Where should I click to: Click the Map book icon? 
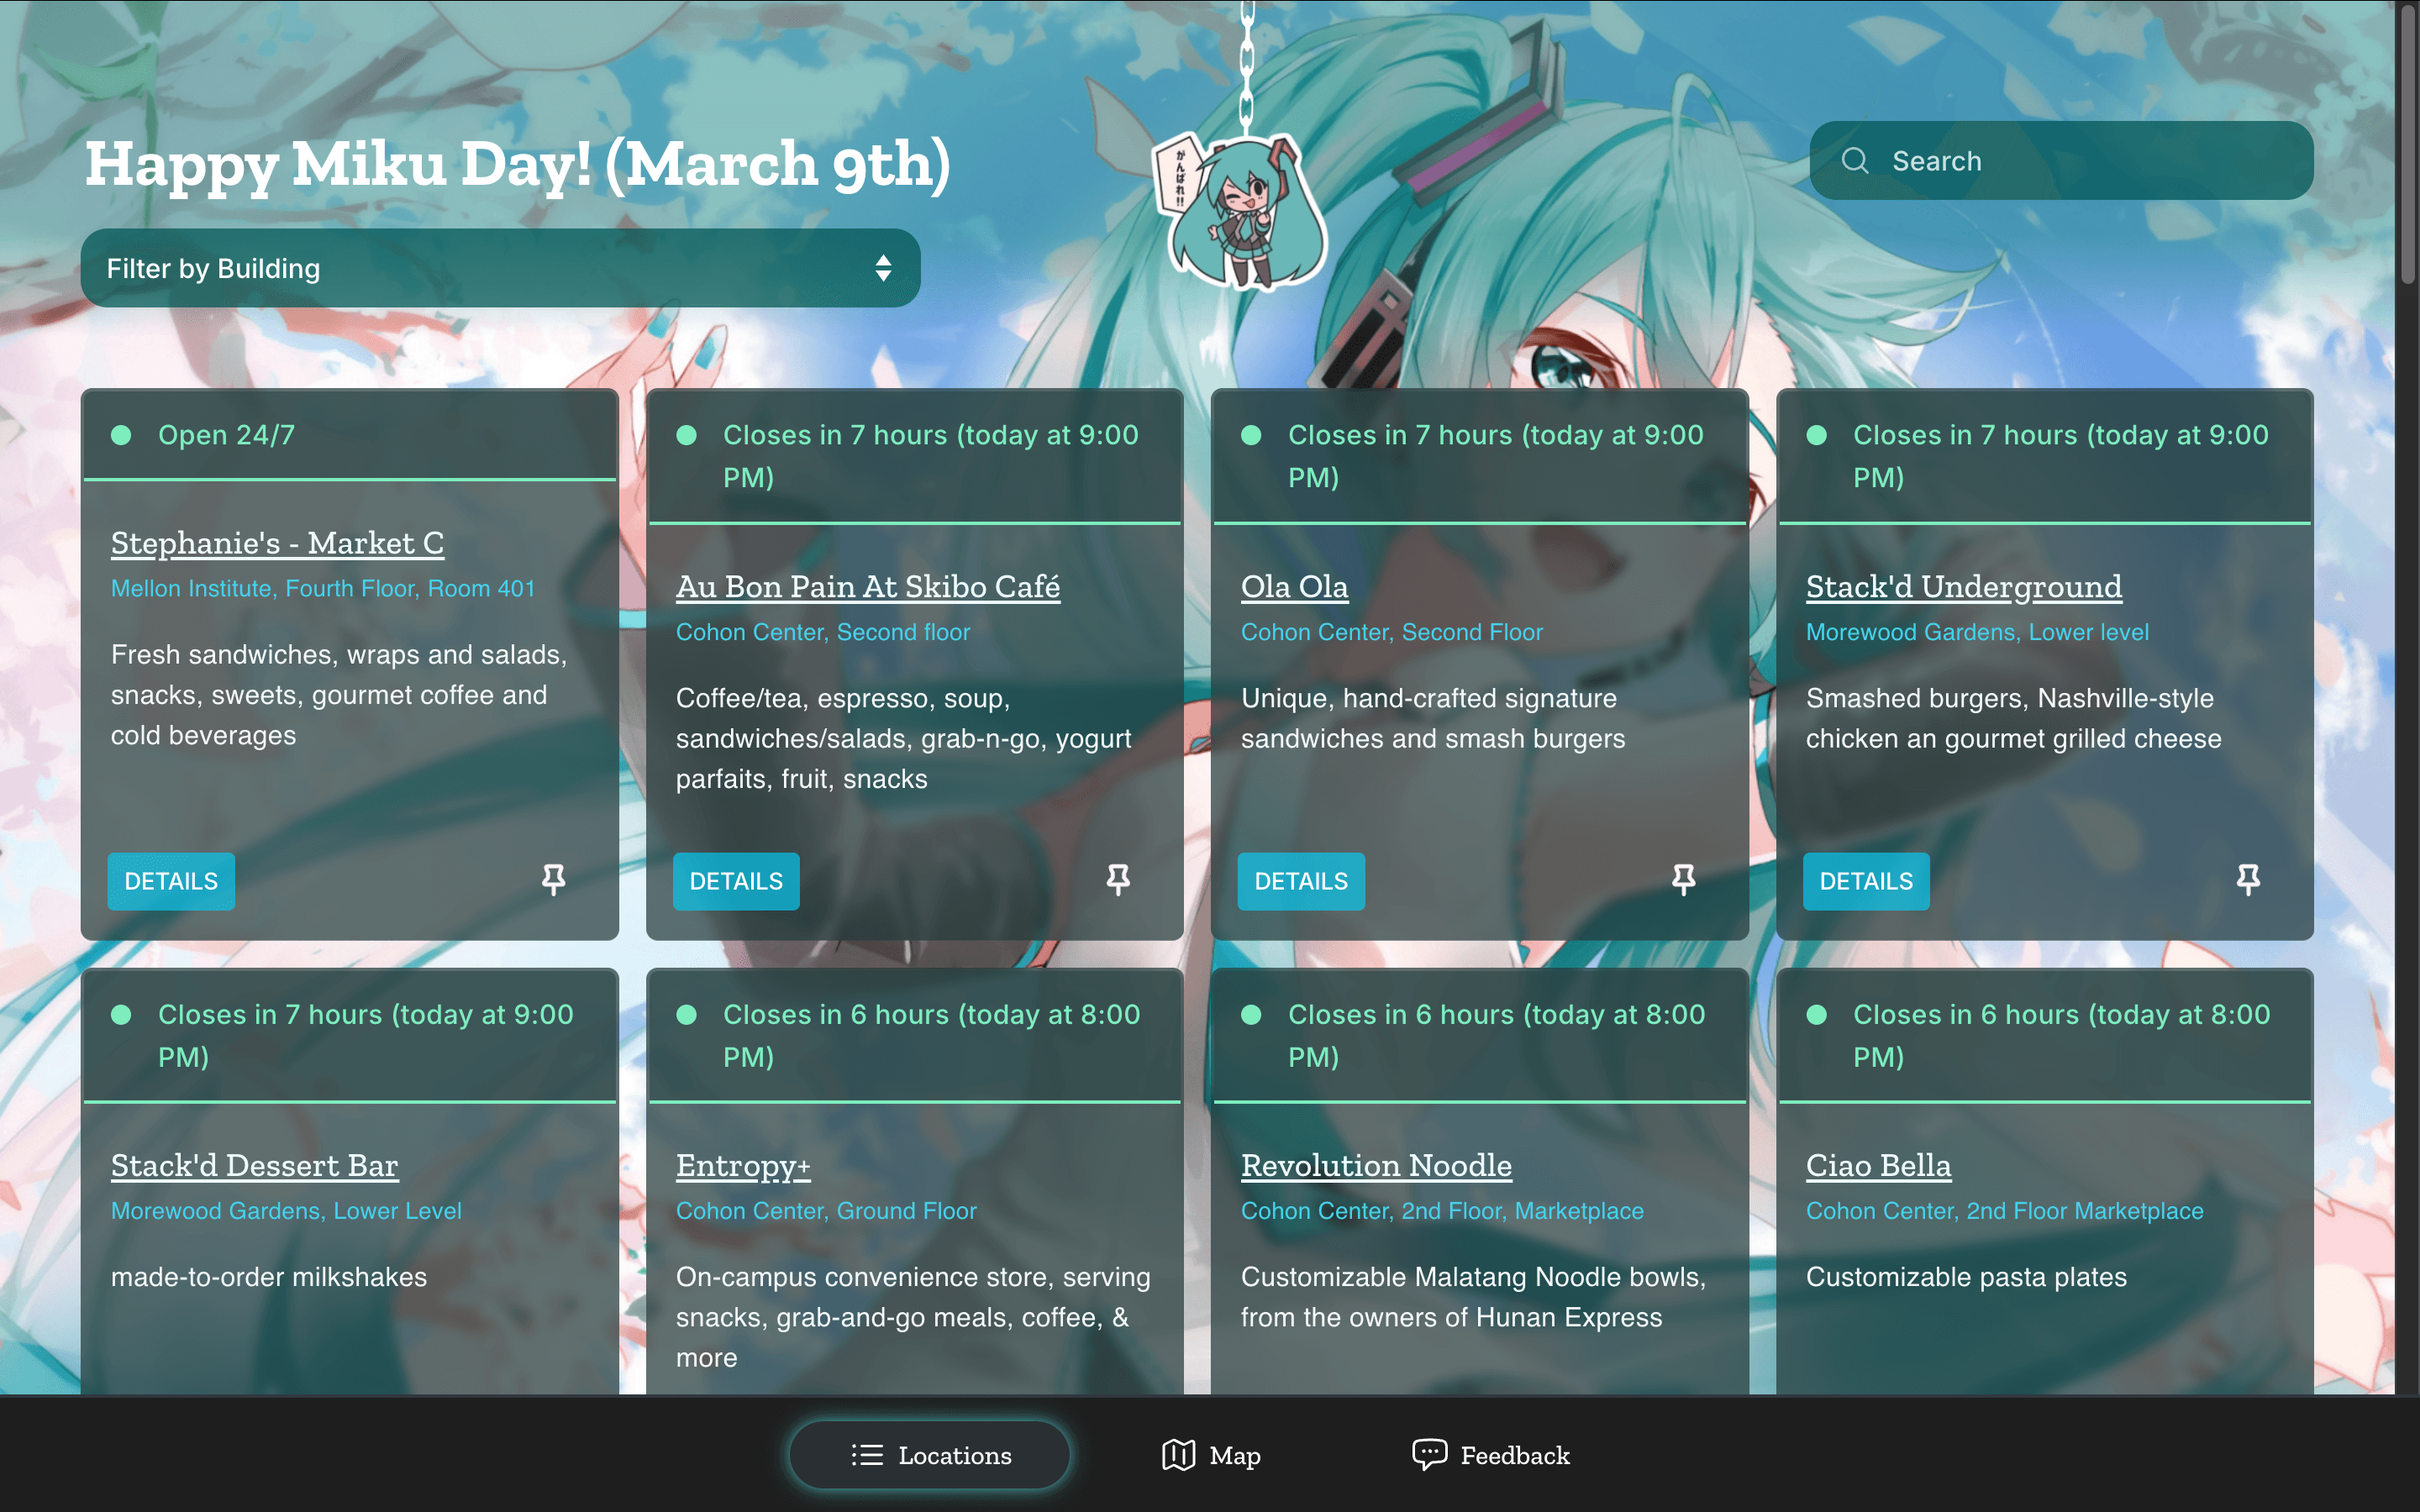[1178, 1455]
